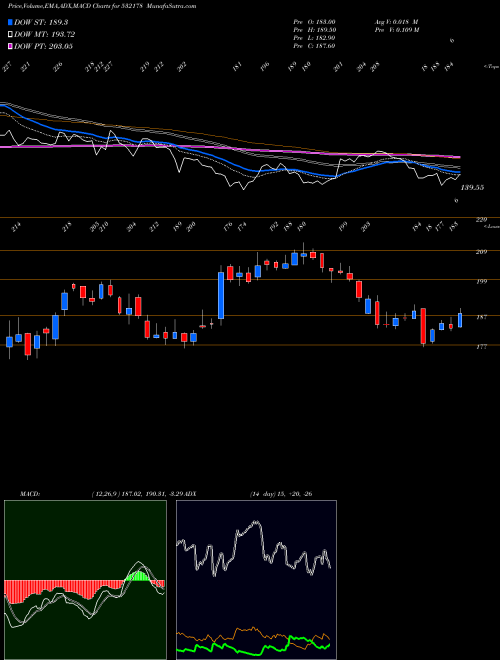500x660 pixels.
Task: Select the 'DOW MT: 193.72' legend text
Action: point(45,34)
